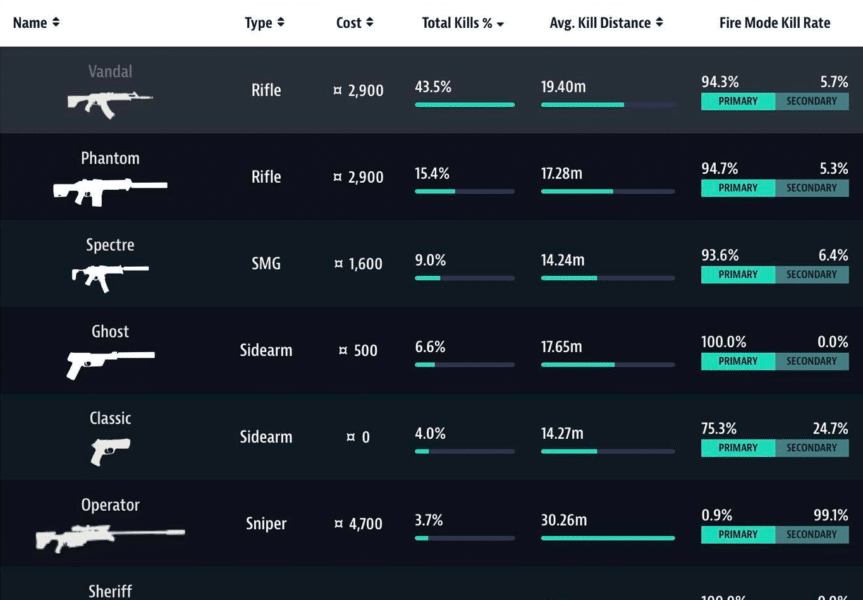Open the Ghost weapon name link

click(x=110, y=332)
